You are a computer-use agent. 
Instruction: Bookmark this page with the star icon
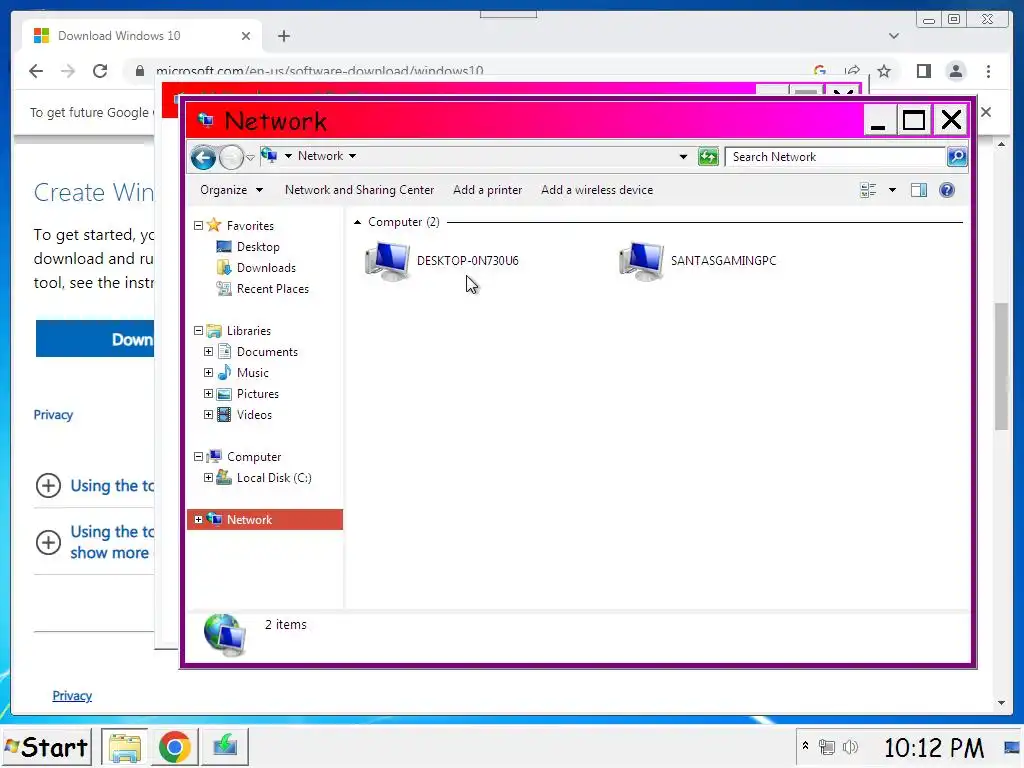pyautogui.click(x=884, y=71)
